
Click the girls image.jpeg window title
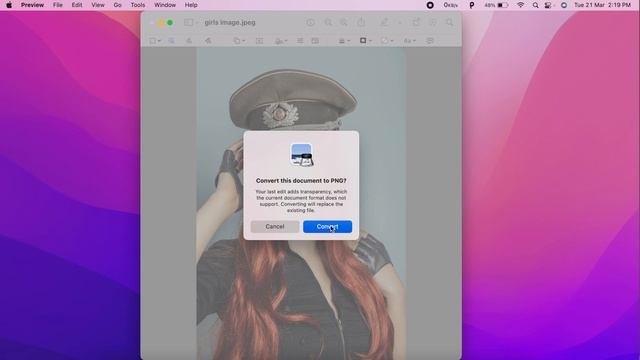click(x=230, y=22)
